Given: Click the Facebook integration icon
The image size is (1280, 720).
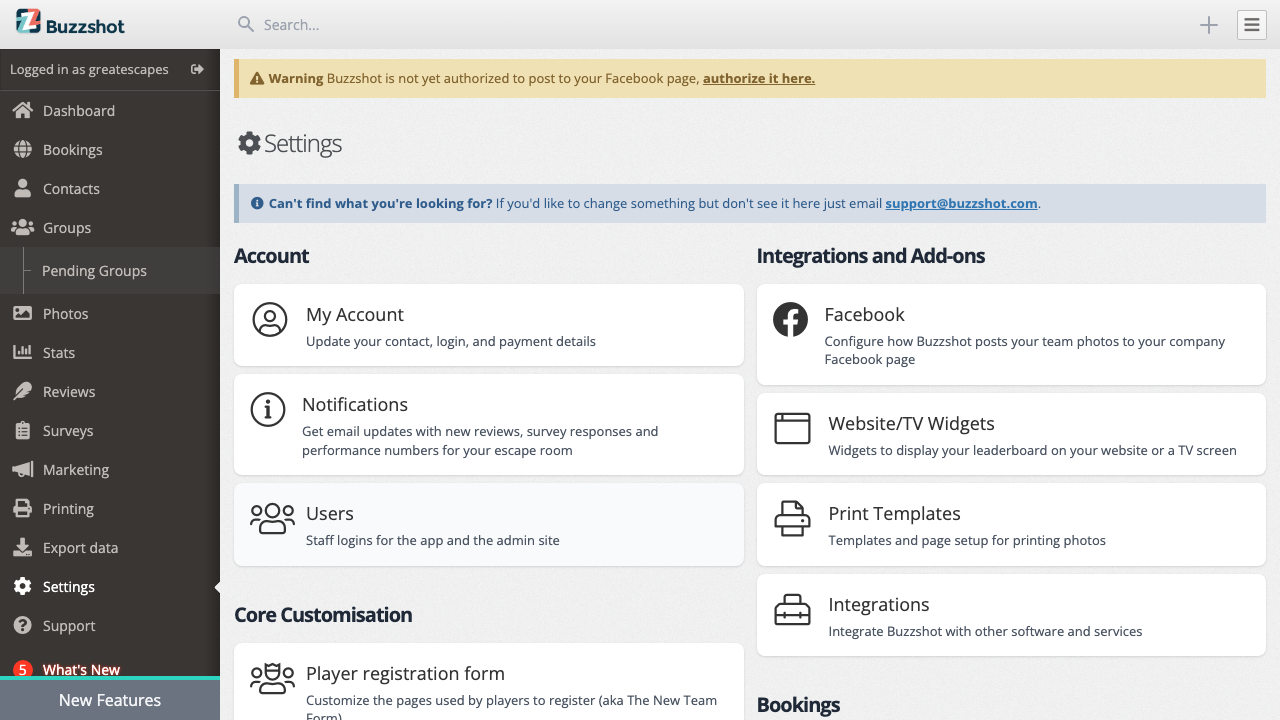Looking at the screenshot, I should pos(790,320).
